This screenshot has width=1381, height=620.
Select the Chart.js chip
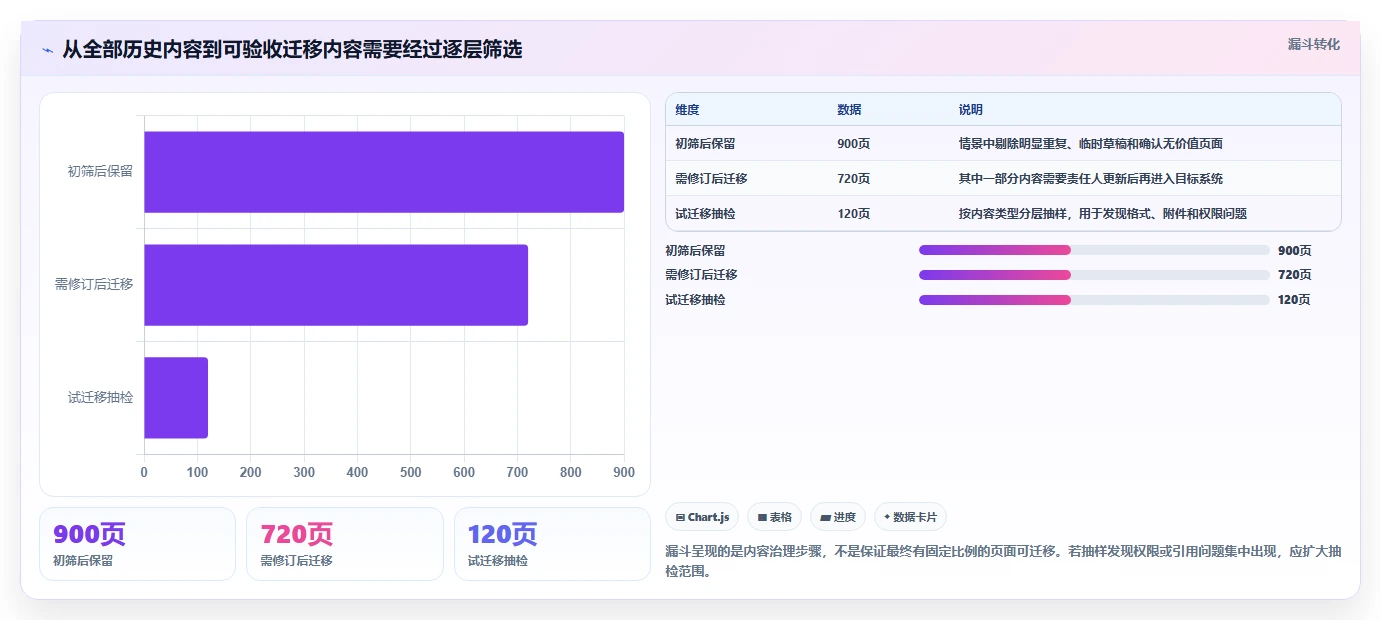tap(702, 517)
